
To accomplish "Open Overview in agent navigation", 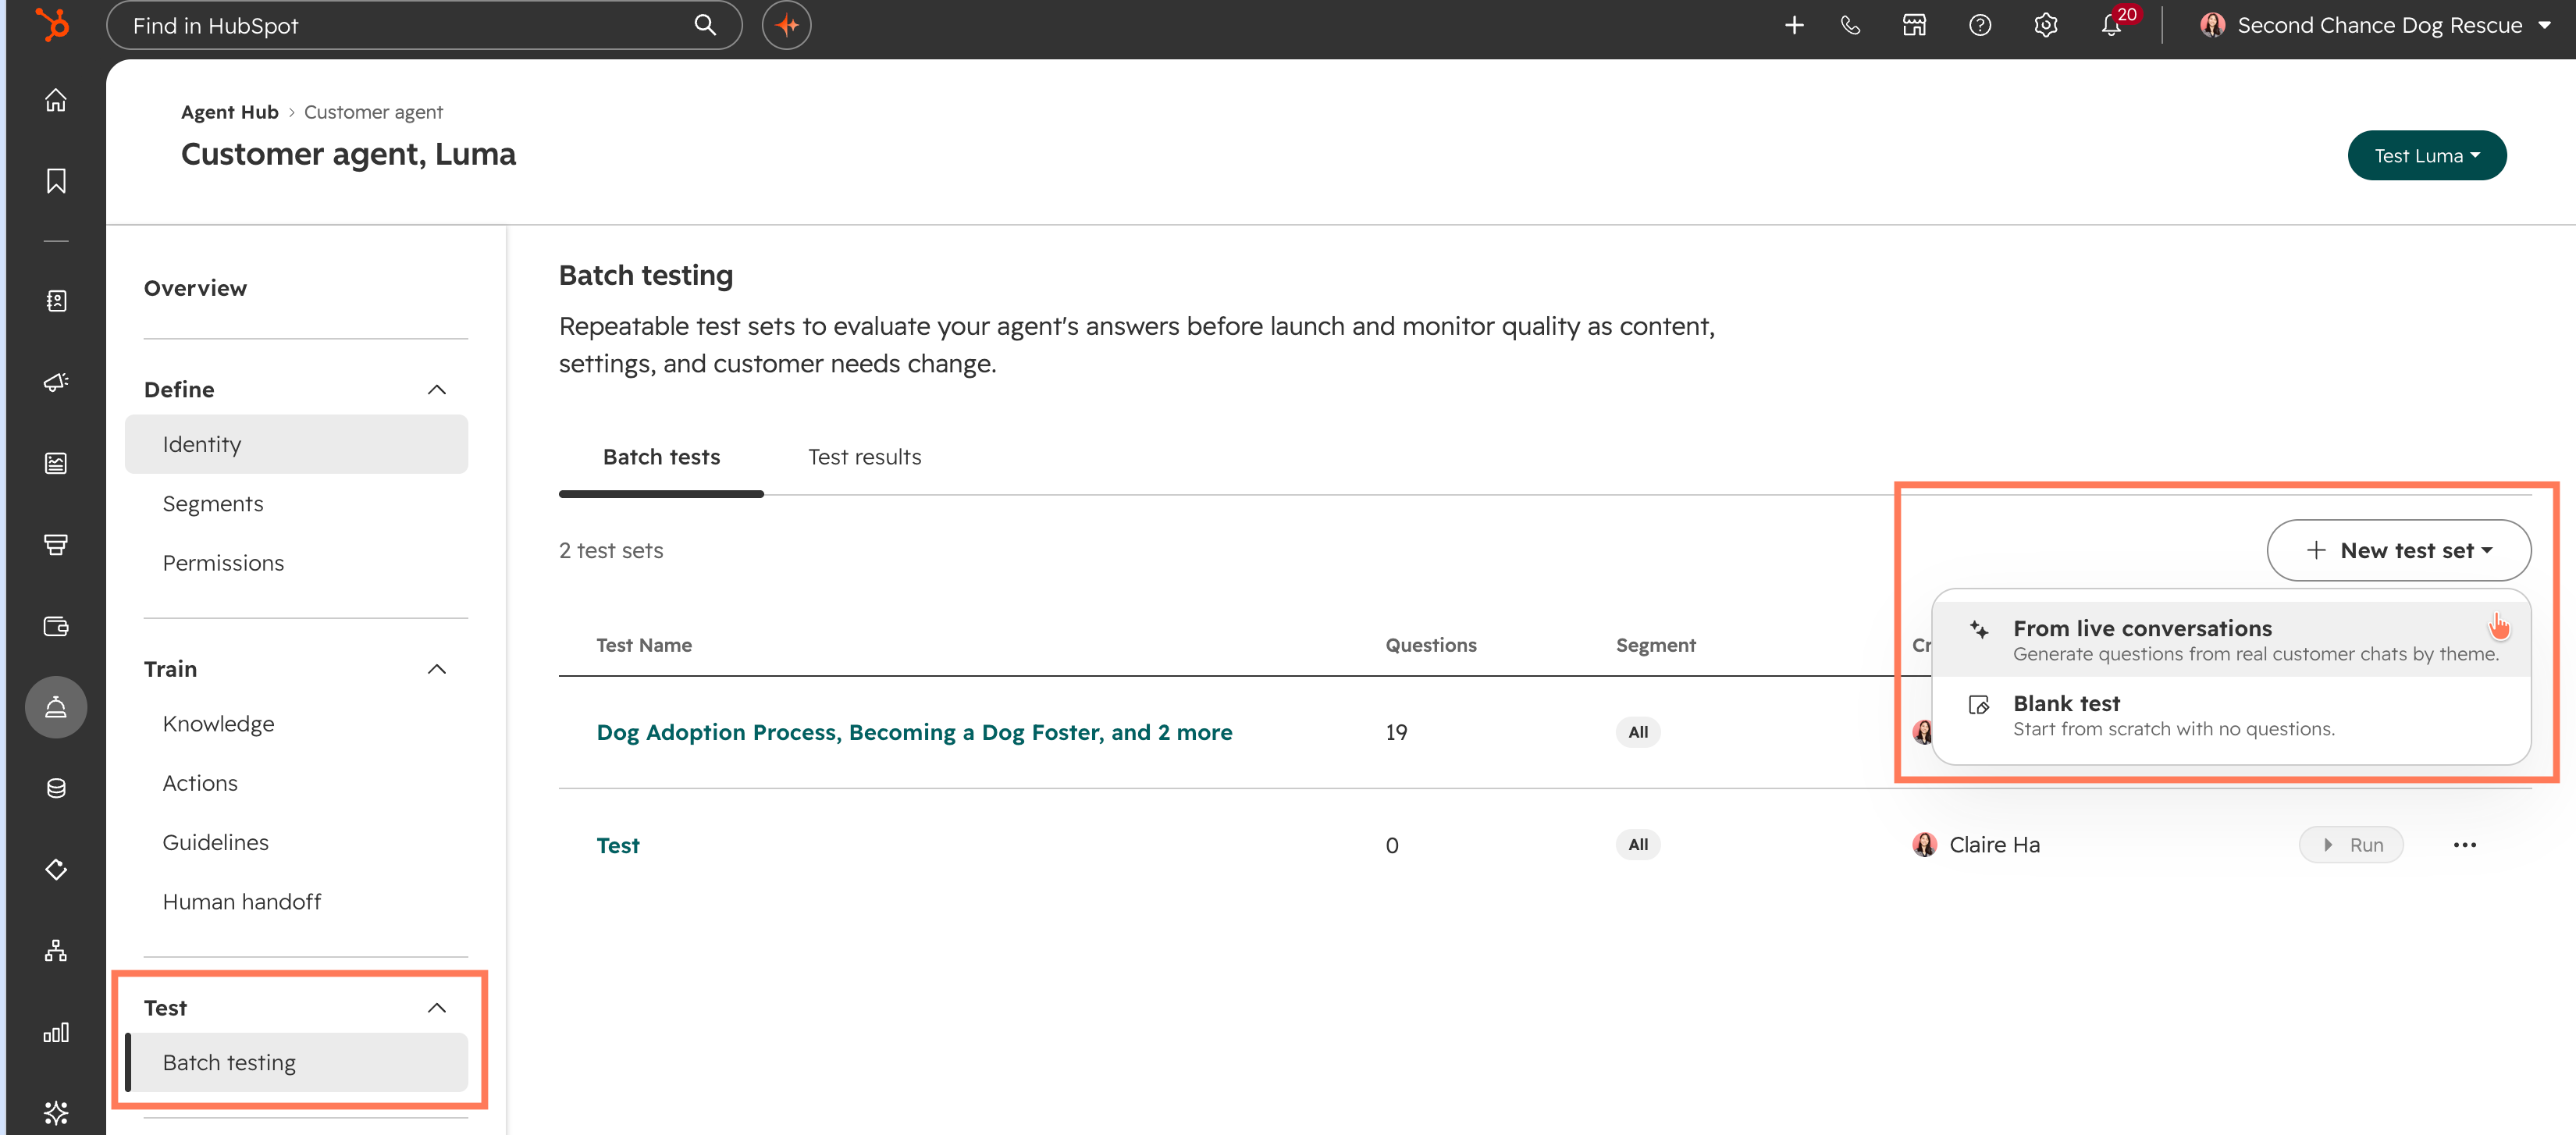I will [x=195, y=288].
